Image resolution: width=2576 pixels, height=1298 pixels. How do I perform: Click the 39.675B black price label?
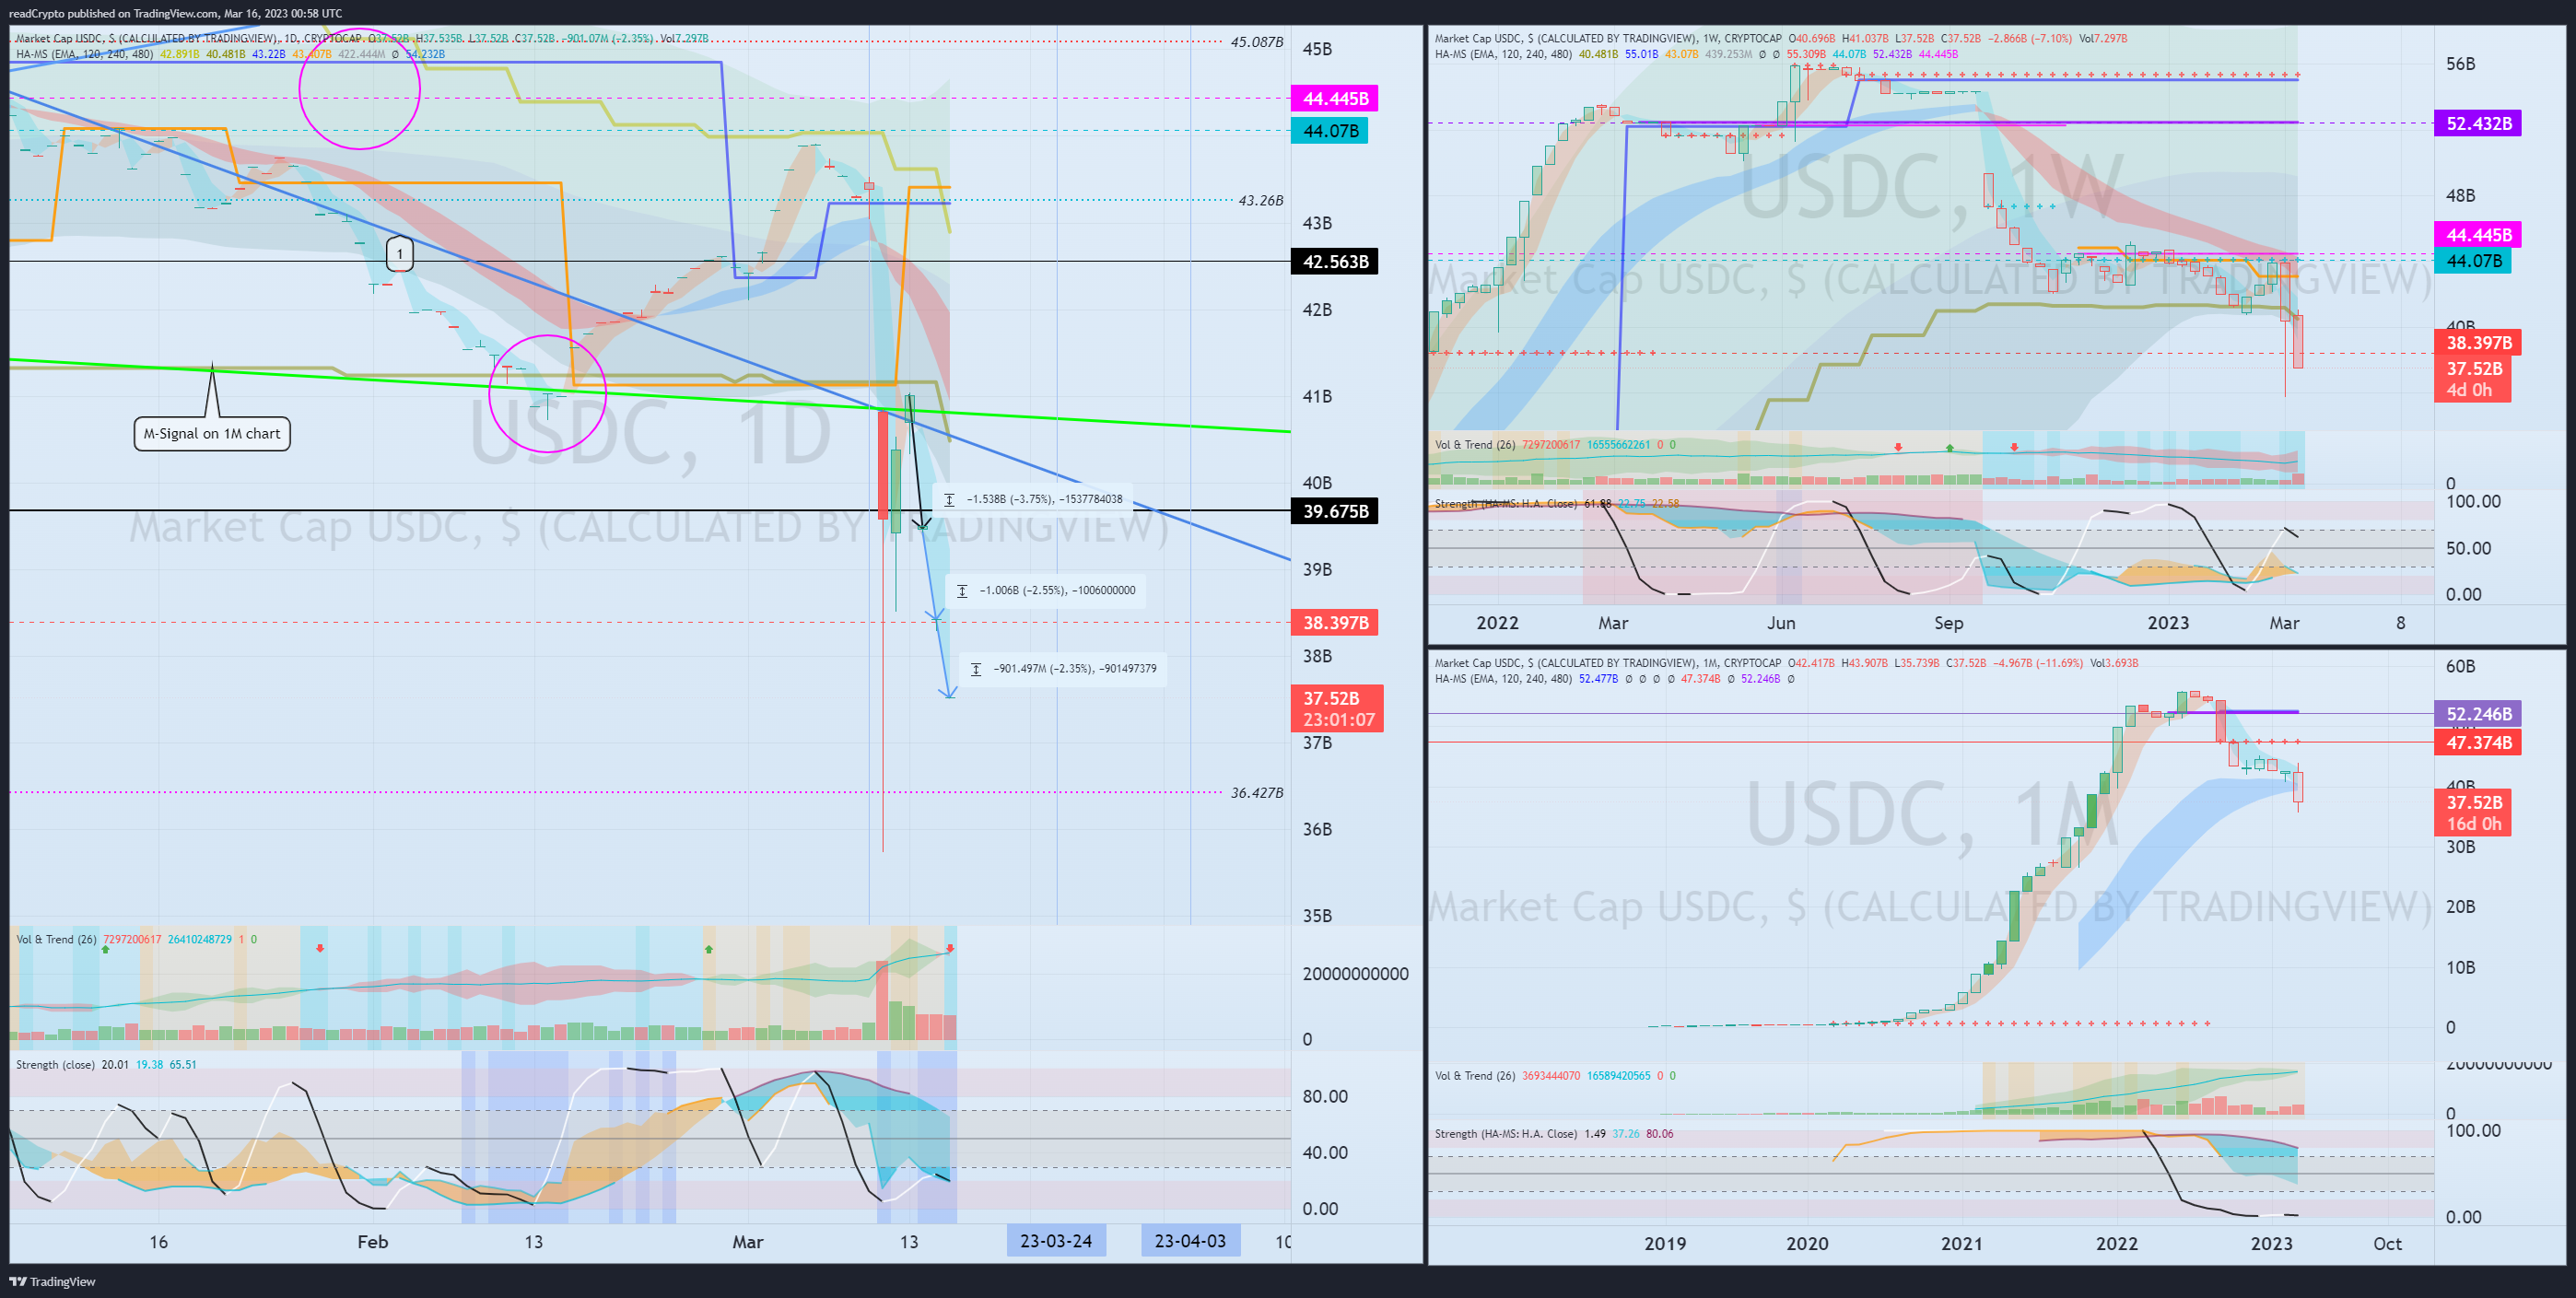[1335, 511]
